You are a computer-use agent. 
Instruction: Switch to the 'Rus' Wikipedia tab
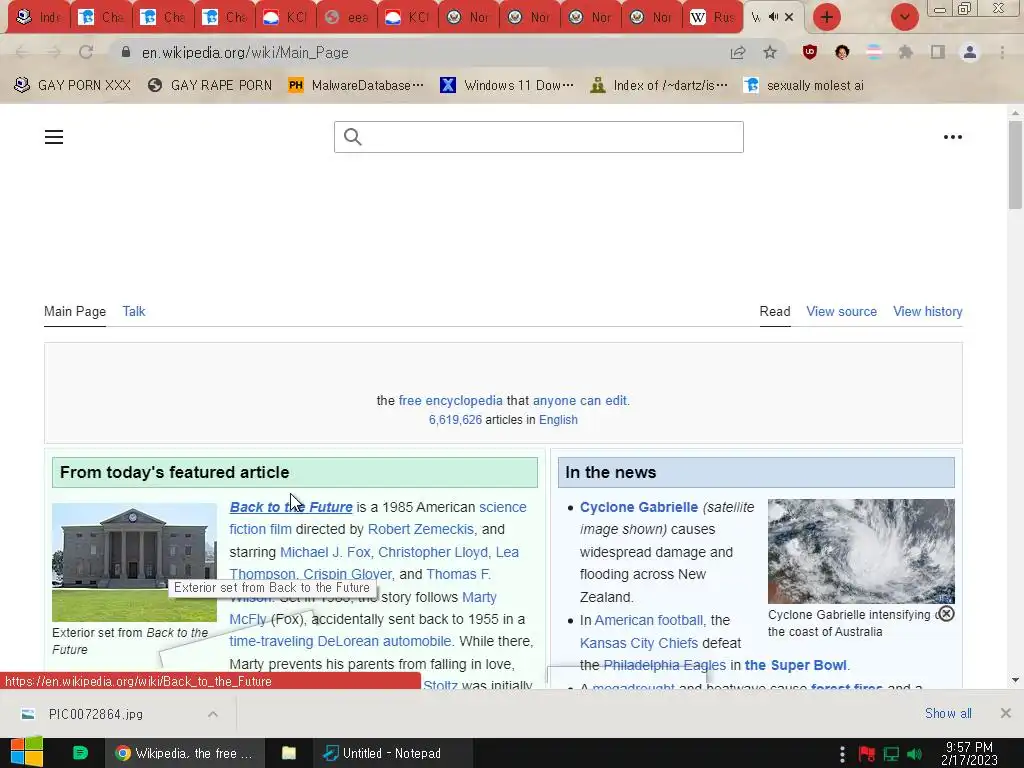pos(712,17)
